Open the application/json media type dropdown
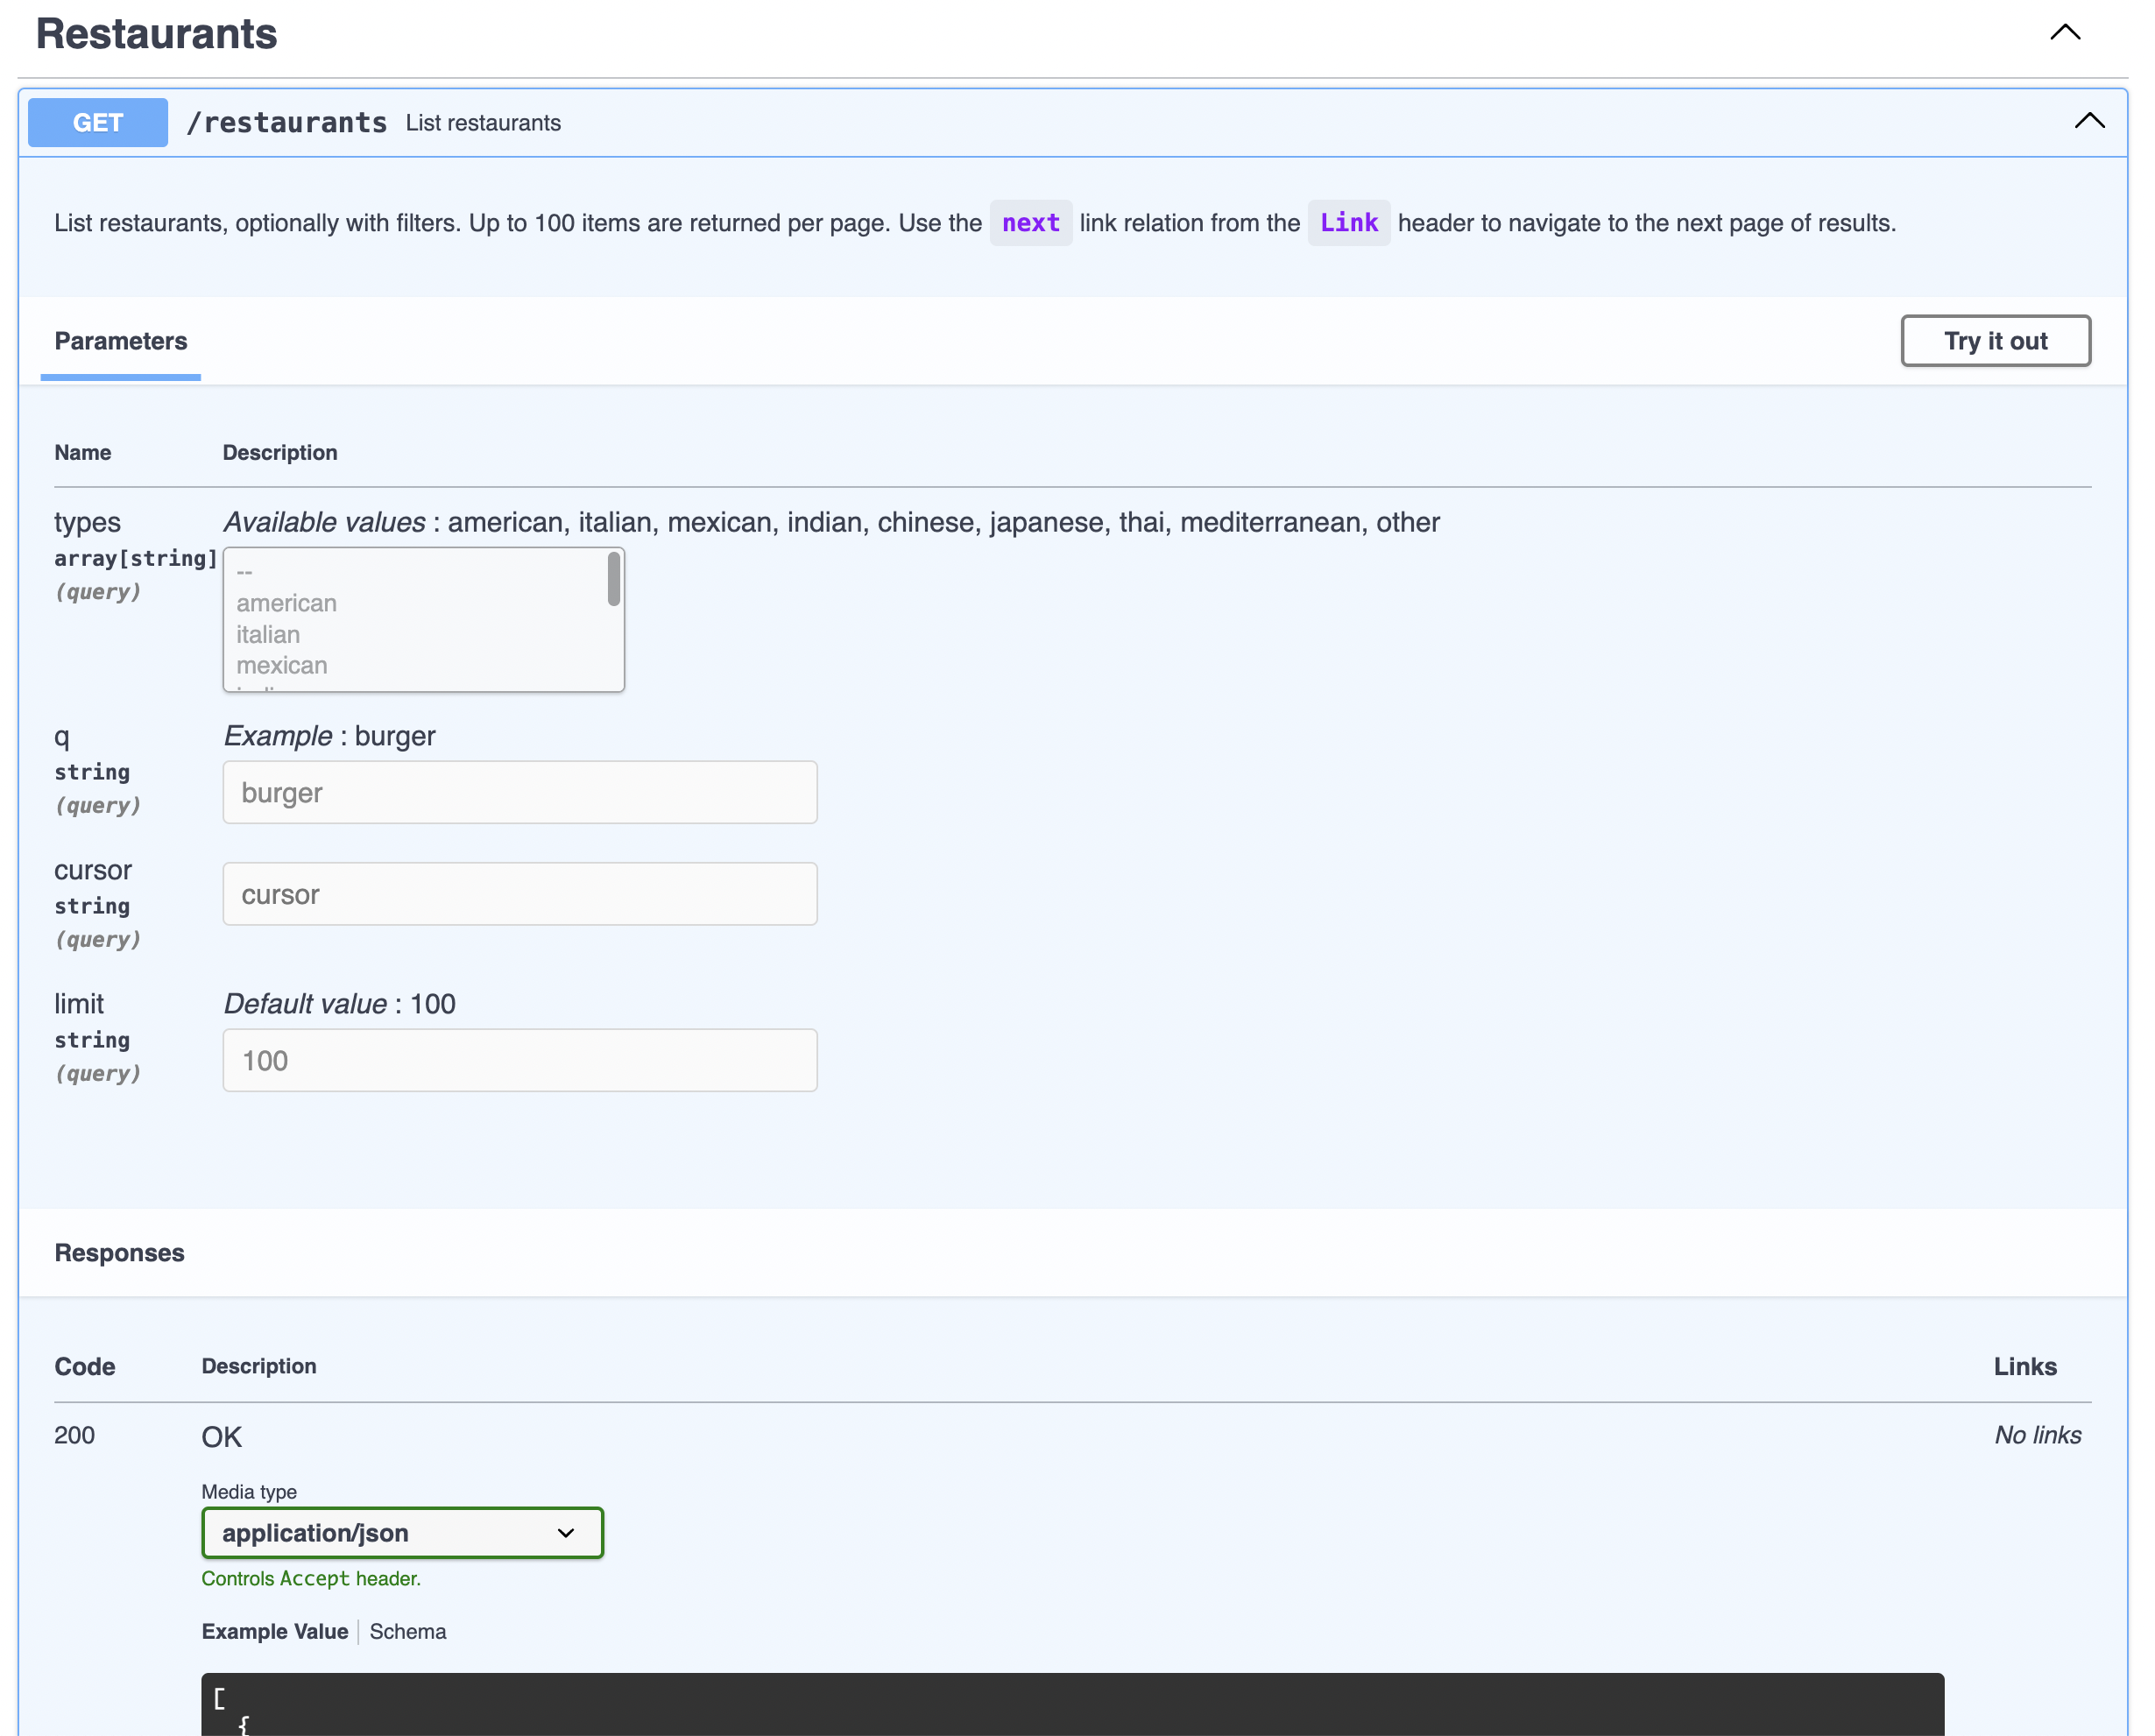2155x1736 pixels. click(x=402, y=1532)
